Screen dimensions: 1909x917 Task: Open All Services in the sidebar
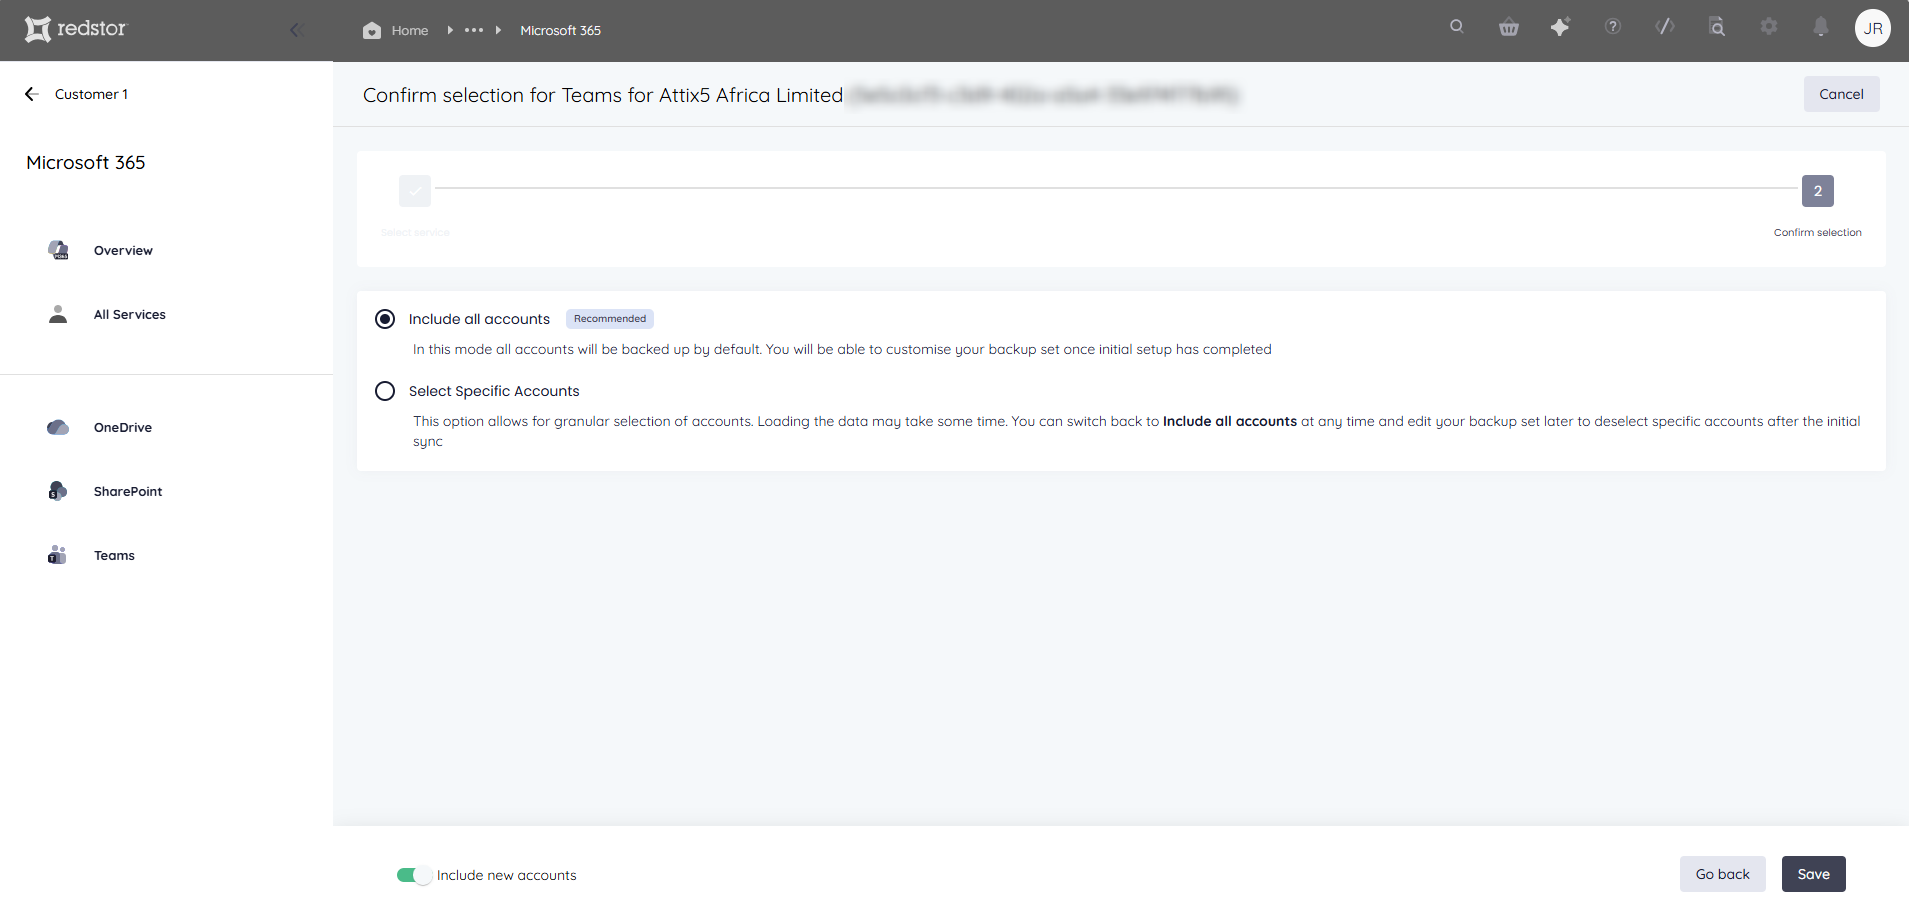(x=130, y=315)
